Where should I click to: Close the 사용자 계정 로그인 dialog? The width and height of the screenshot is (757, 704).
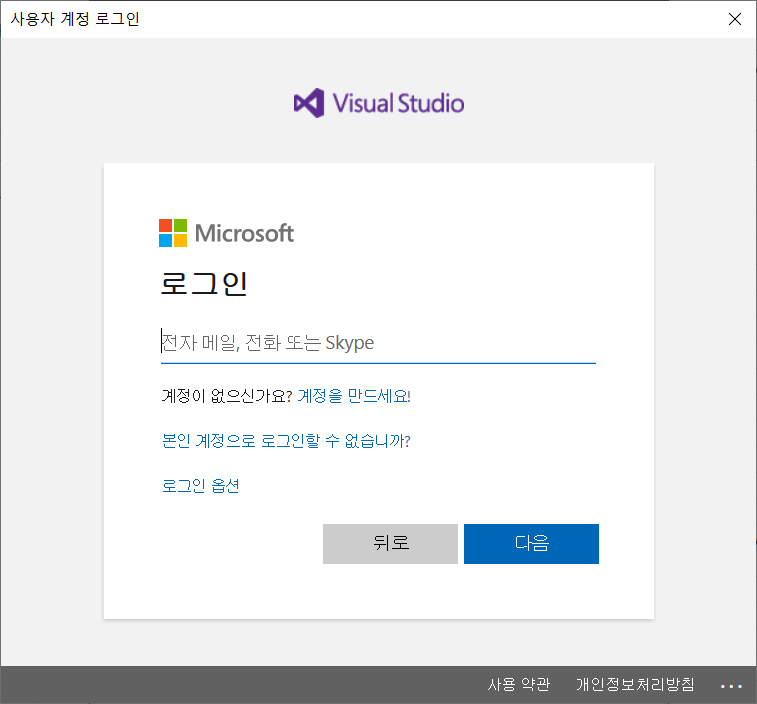735,19
